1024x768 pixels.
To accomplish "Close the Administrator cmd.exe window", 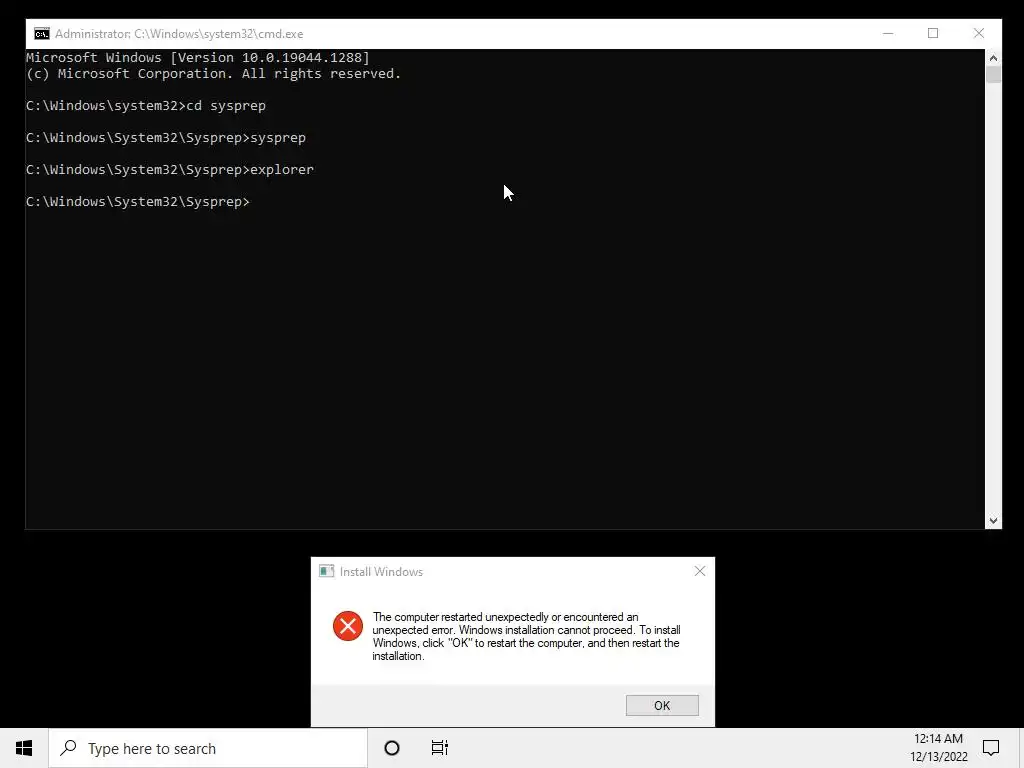I will tap(978, 33).
